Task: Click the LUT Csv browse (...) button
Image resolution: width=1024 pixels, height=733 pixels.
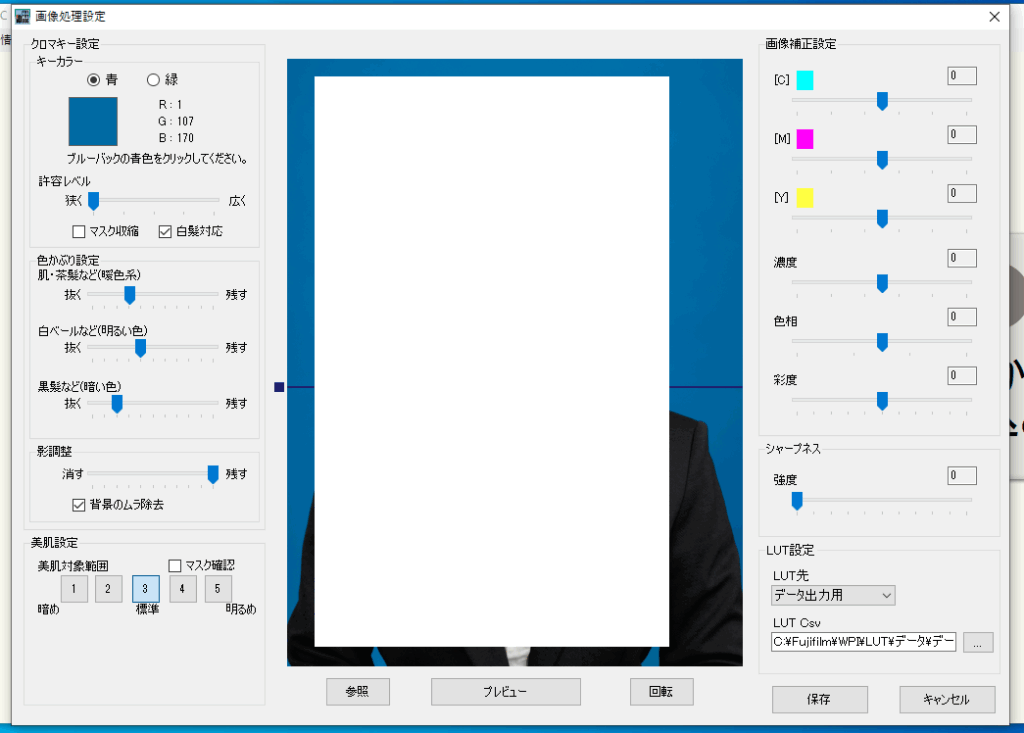Action: coord(977,642)
